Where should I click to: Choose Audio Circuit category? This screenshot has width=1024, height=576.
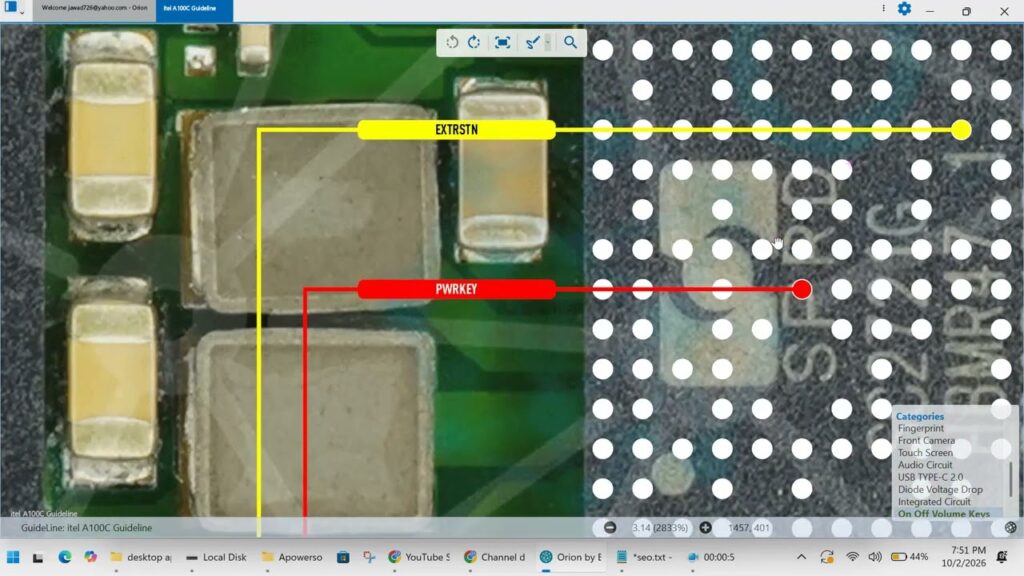point(925,465)
